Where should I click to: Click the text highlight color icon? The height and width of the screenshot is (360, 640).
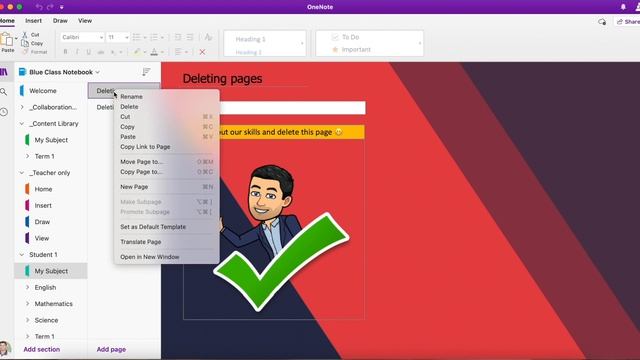(x=137, y=52)
